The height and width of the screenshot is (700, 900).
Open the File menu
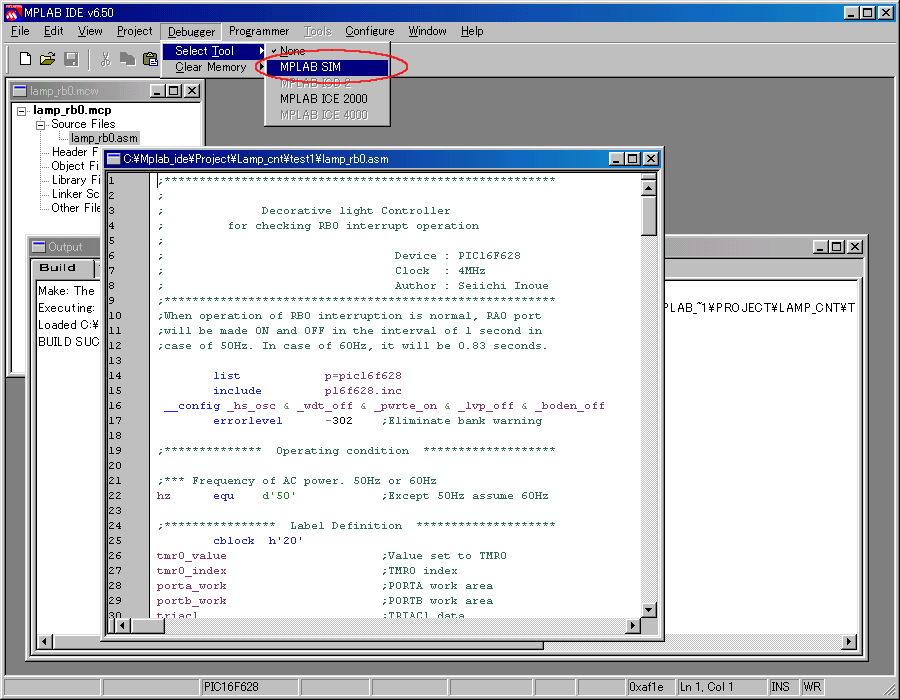click(20, 31)
